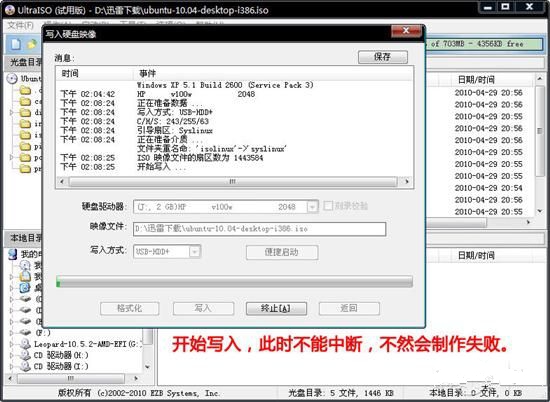Click the 终止[A] button

[x=276, y=309]
